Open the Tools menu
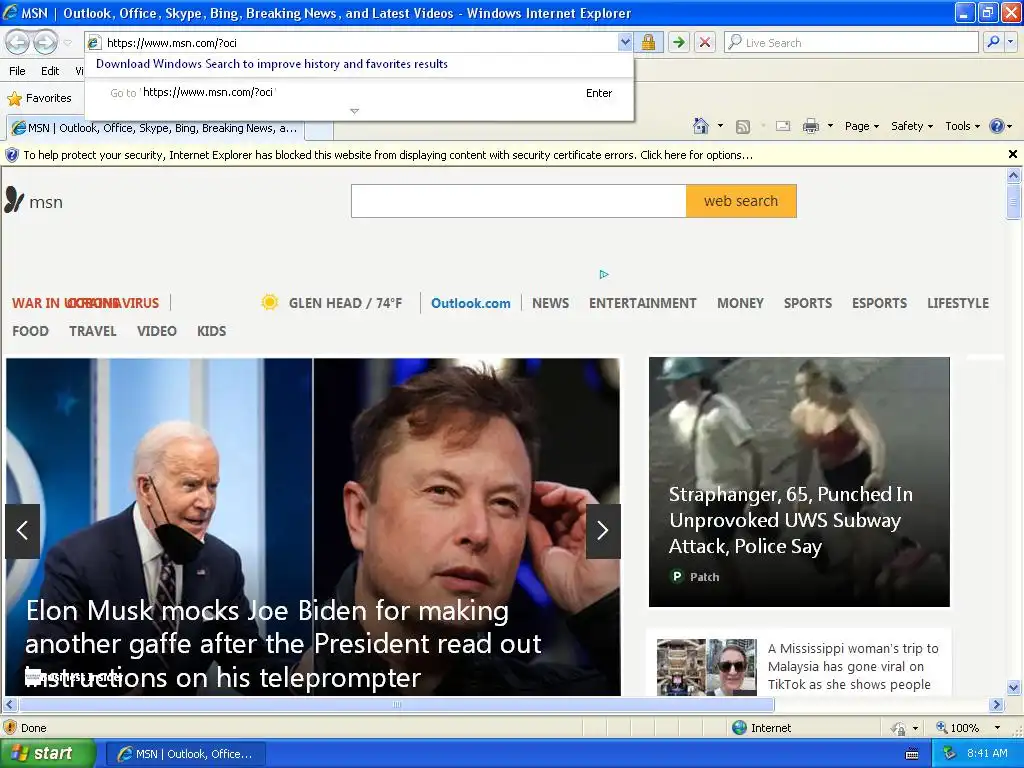The height and width of the screenshot is (768, 1024). point(963,126)
